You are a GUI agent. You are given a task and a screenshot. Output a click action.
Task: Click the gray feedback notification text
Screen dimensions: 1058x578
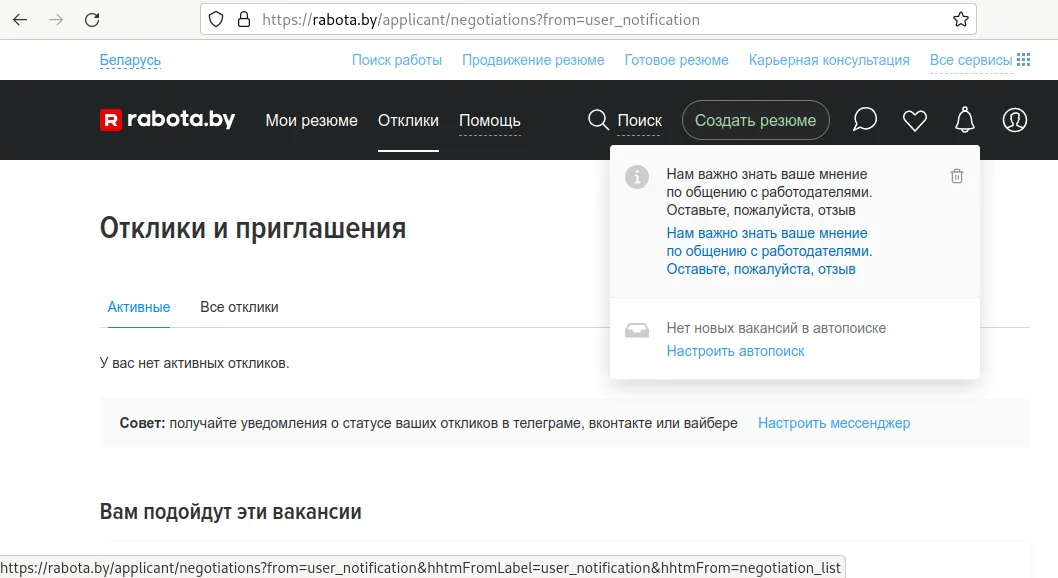click(x=769, y=192)
